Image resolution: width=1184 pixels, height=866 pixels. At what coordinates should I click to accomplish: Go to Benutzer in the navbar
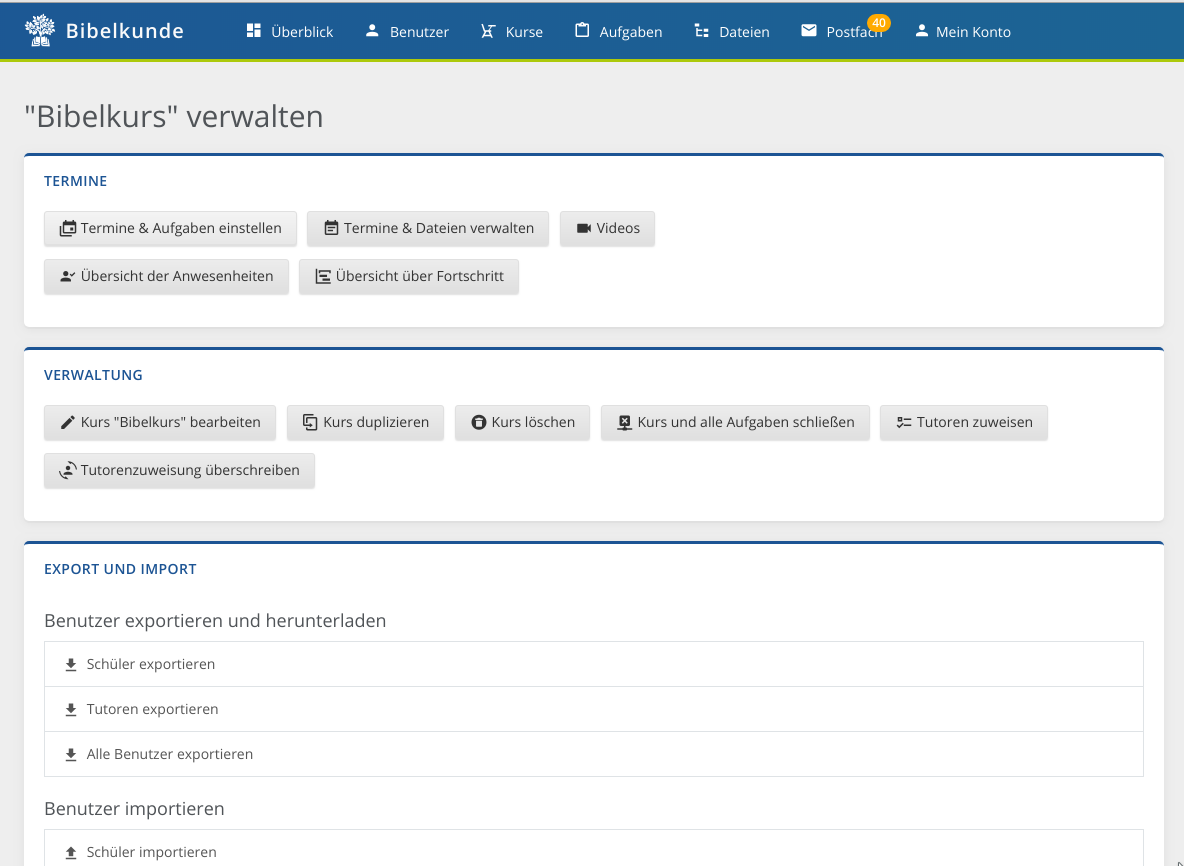click(x=407, y=32)
